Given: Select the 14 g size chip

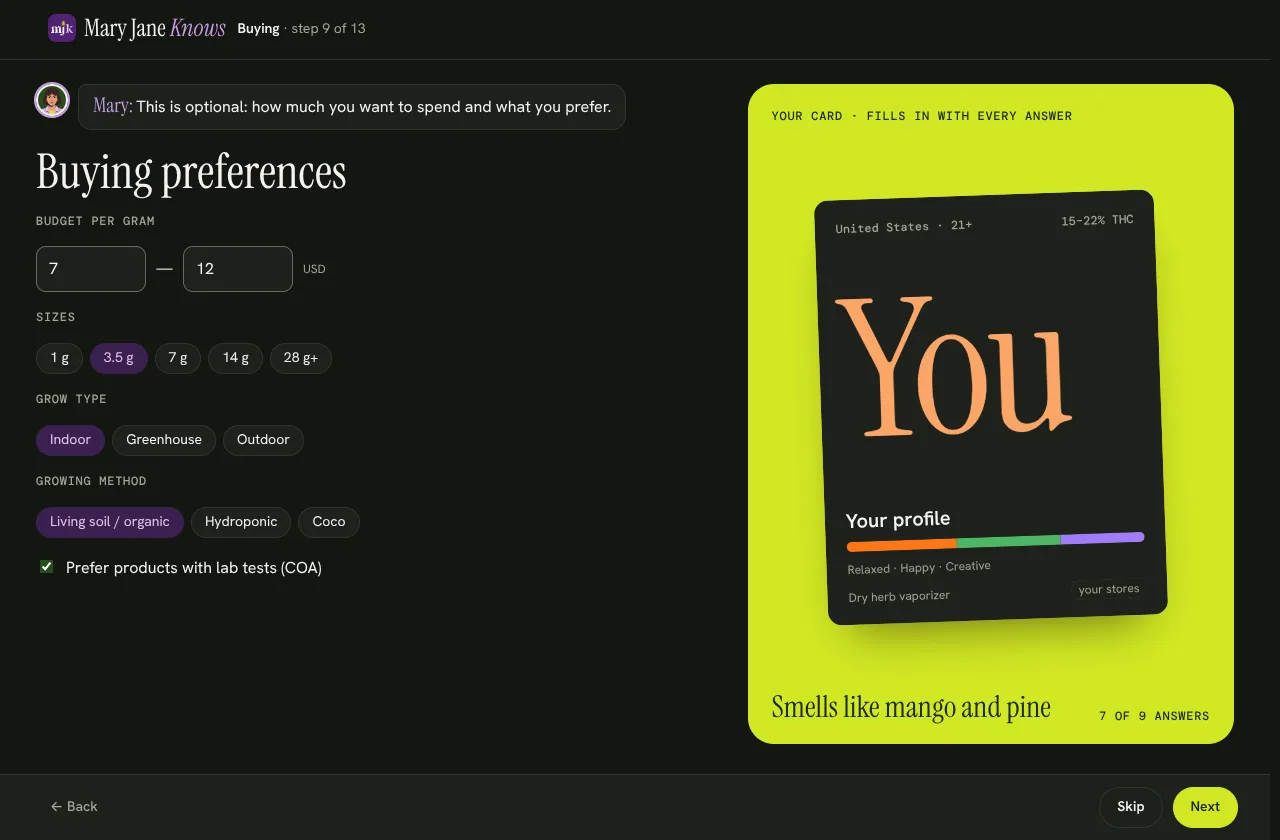Looking at the screenshot, I should tap(236, 358).
